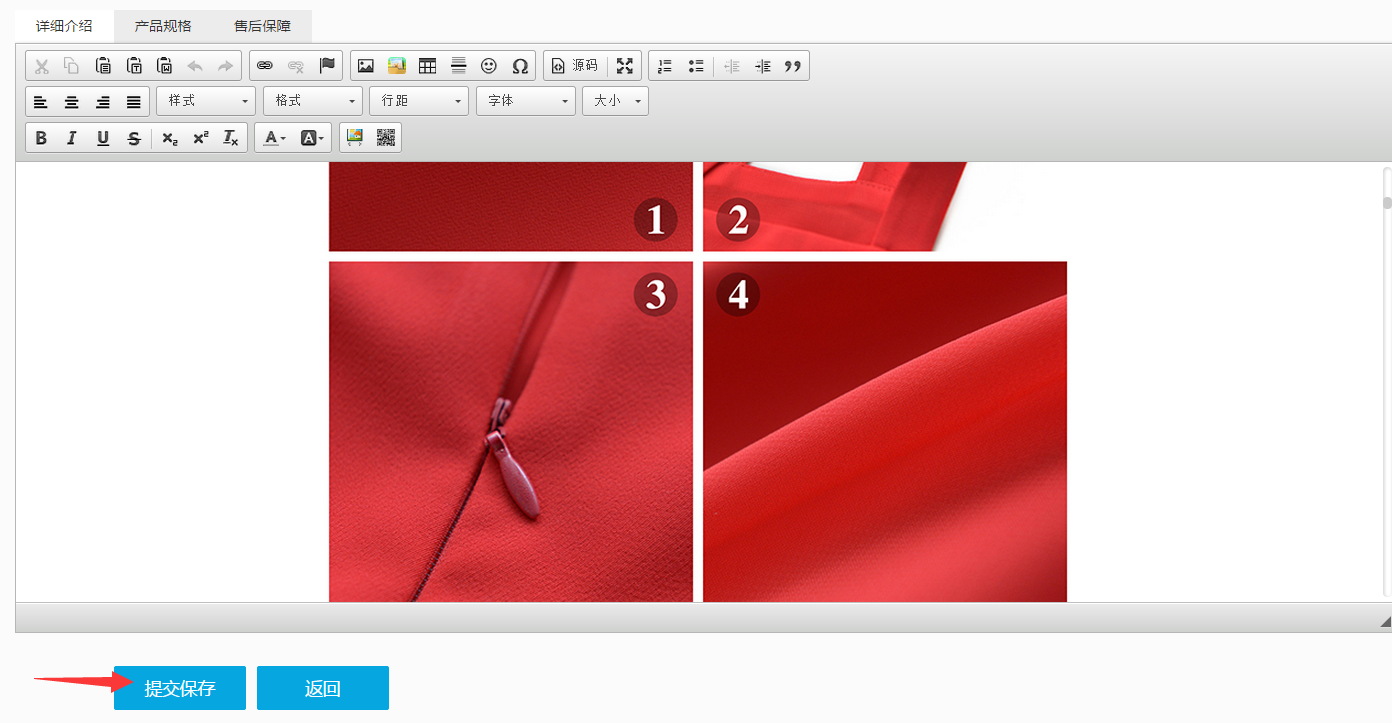Toggle underline formatting
This screenshot has height=723, width=1392.
(103, 138)
